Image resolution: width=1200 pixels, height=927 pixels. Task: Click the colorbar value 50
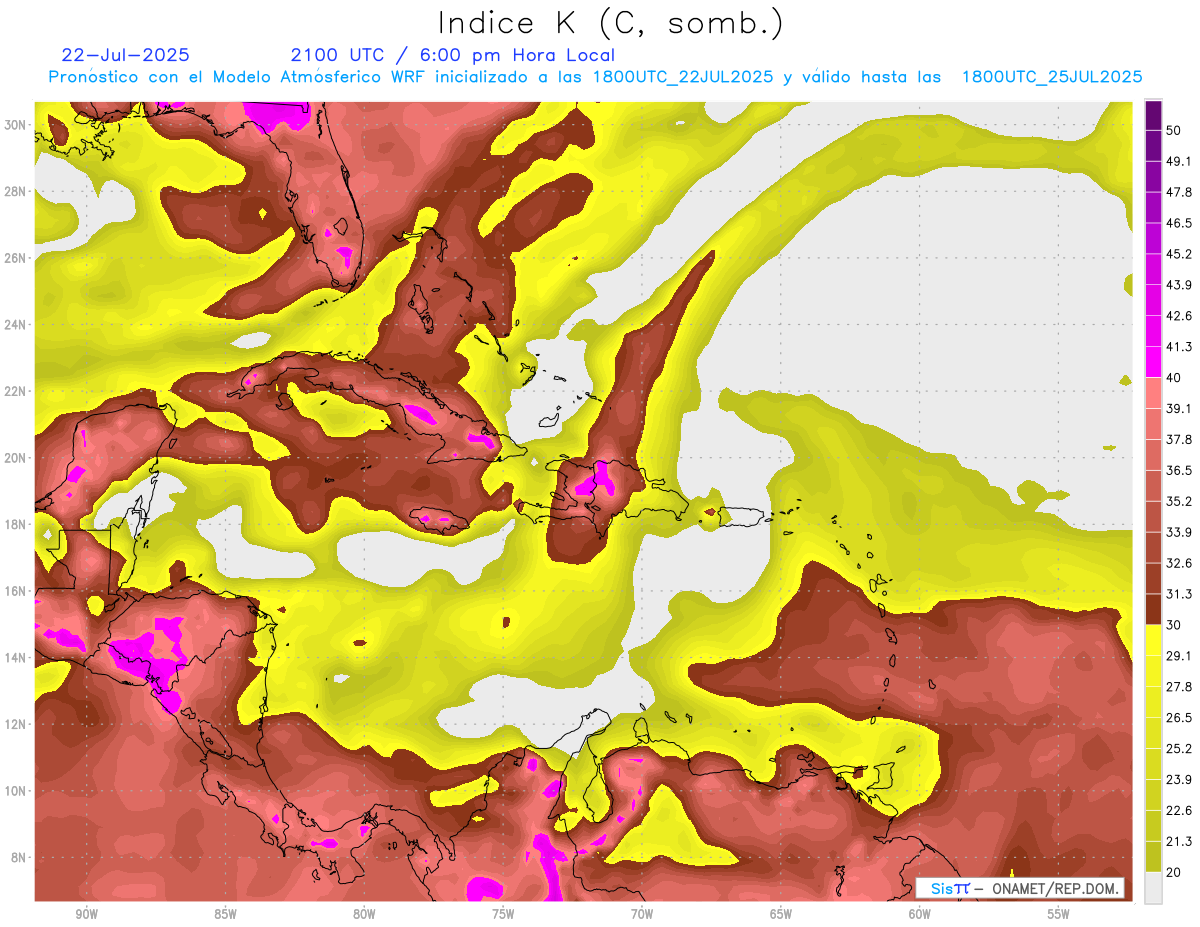tap(1175, 131)
